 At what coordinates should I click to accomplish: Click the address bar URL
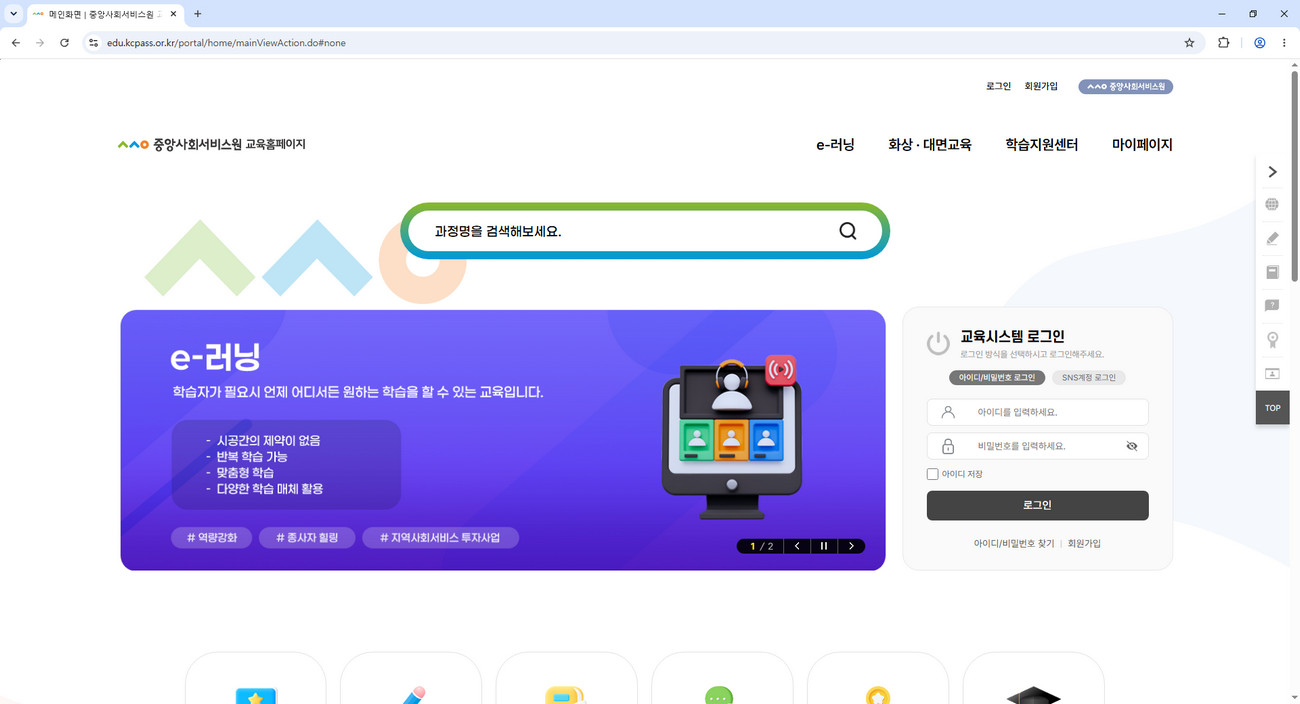(x=227, y=43)
